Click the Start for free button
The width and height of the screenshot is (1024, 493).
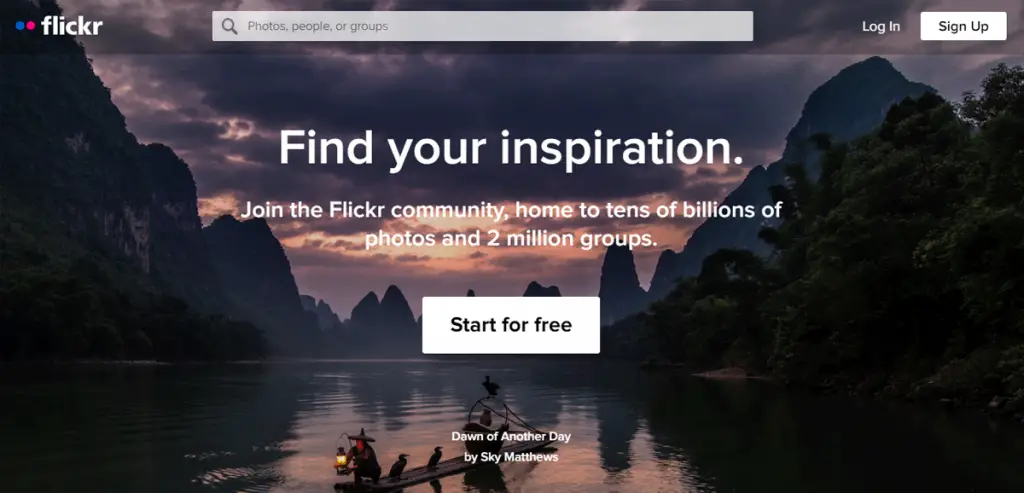(511, 325)
